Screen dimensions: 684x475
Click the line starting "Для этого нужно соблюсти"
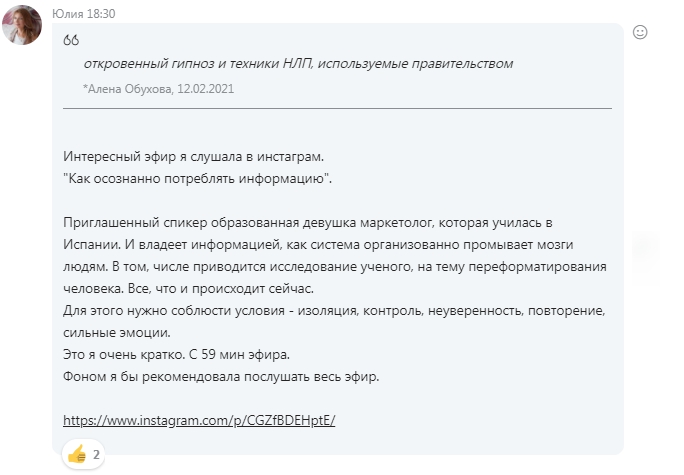335,311
